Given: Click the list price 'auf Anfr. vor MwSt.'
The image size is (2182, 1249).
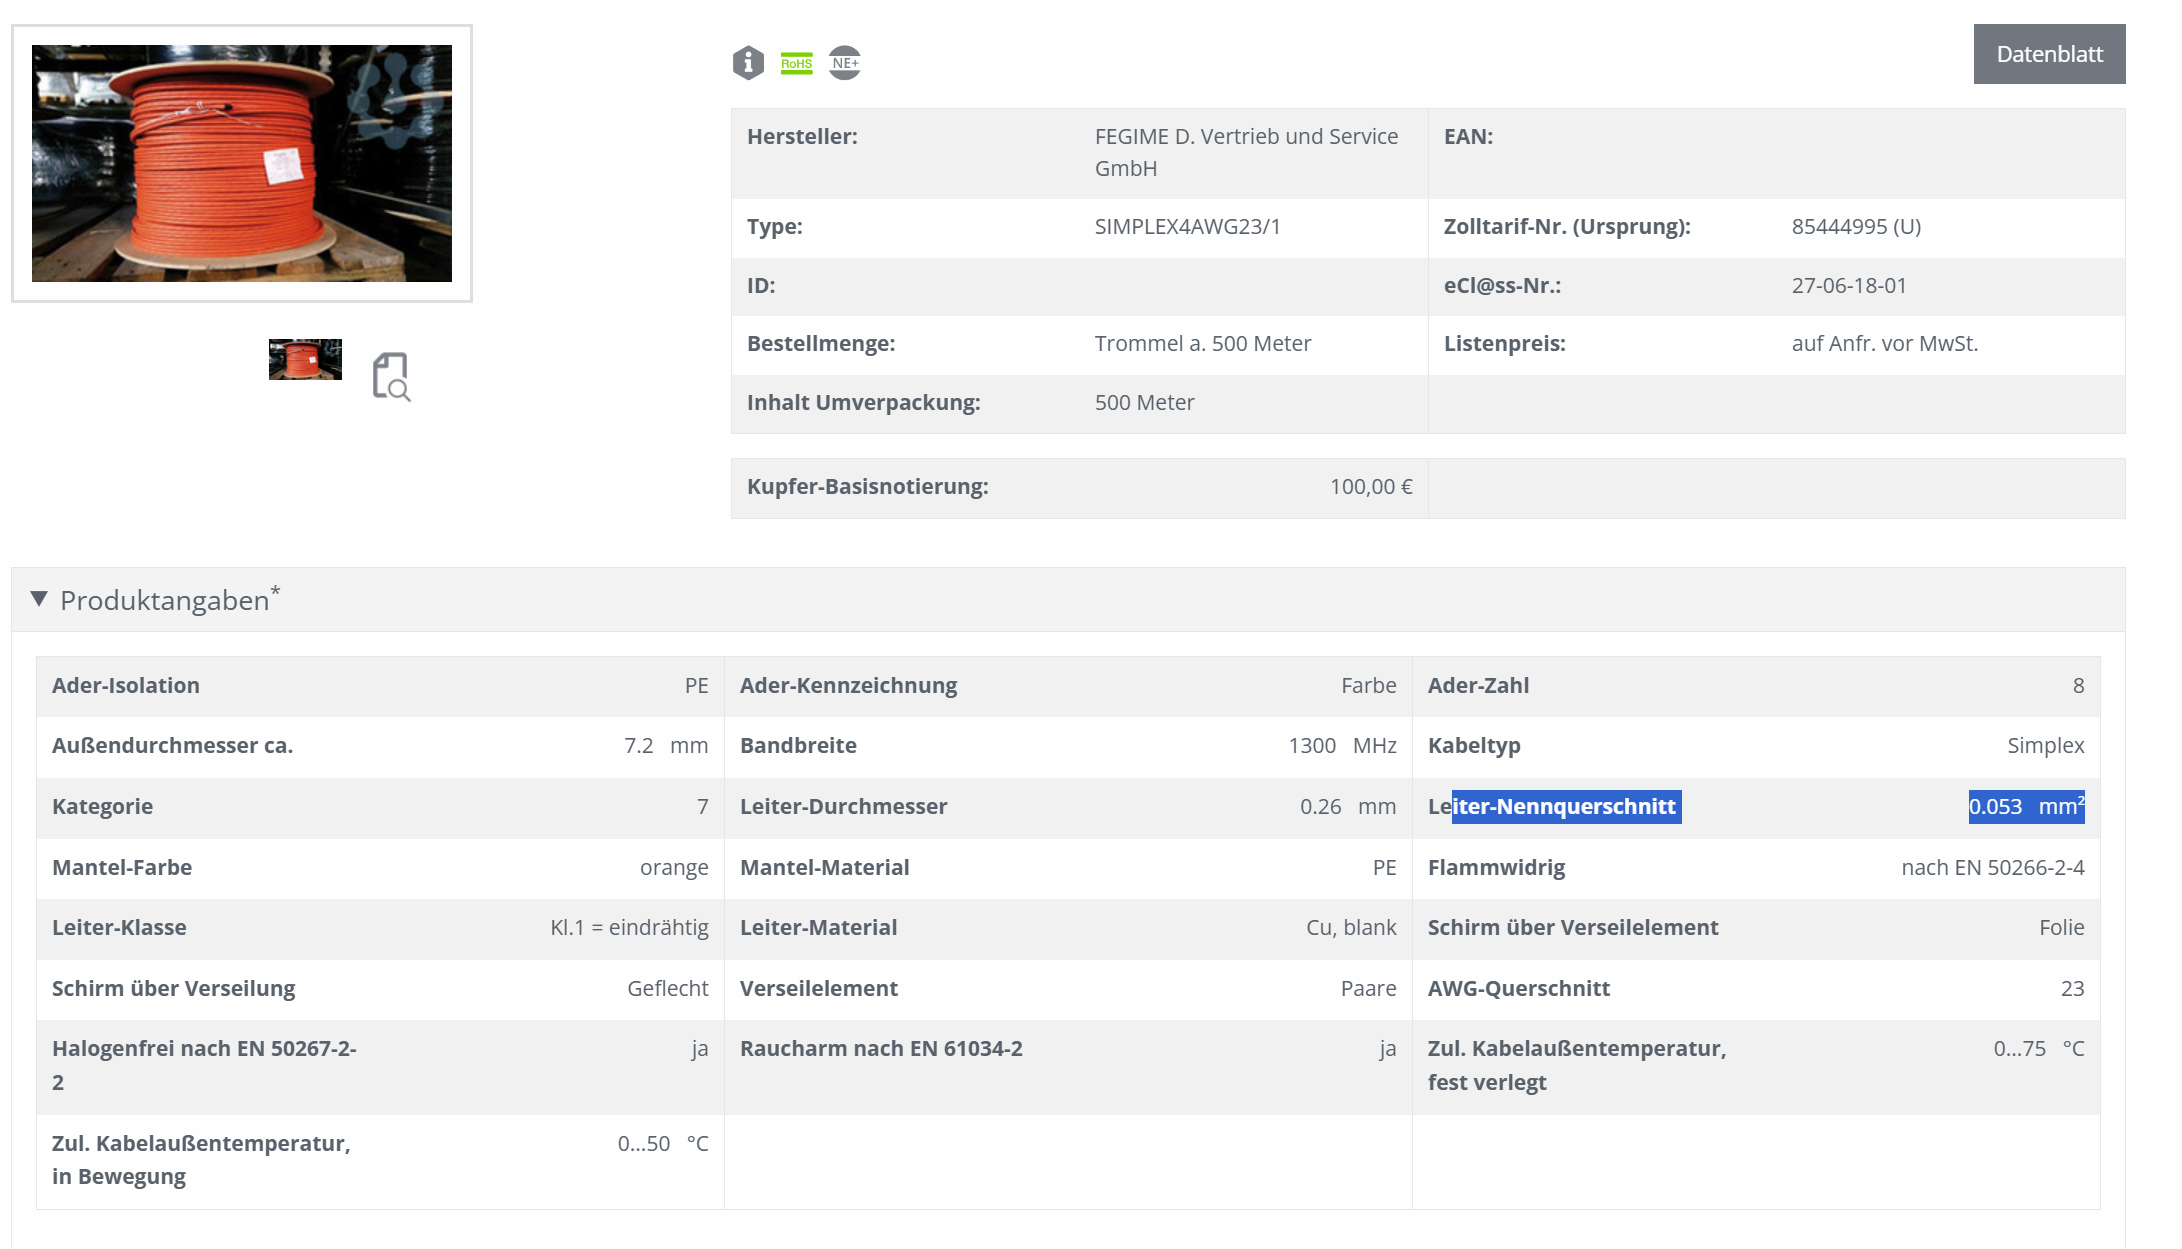Looking at the screenshot, I should (x=1884, y=344).
